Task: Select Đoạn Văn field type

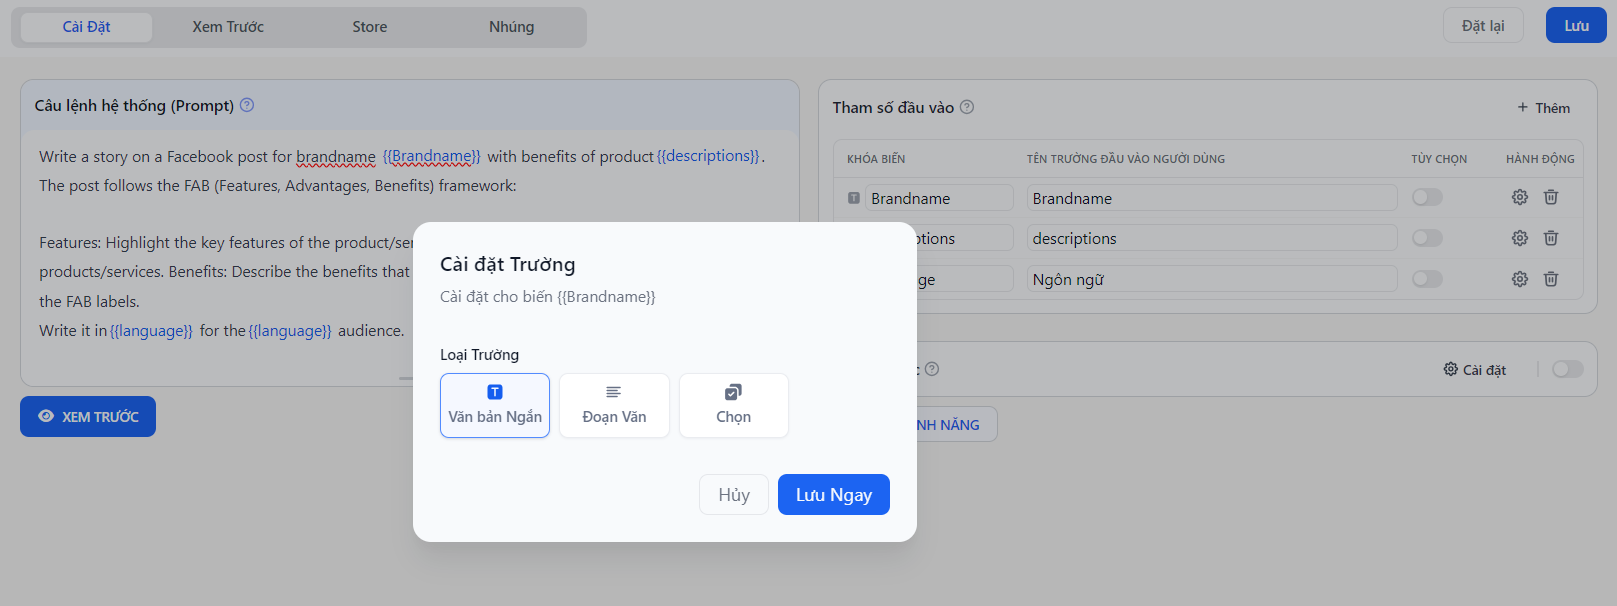Action: (x=614, y=405)
